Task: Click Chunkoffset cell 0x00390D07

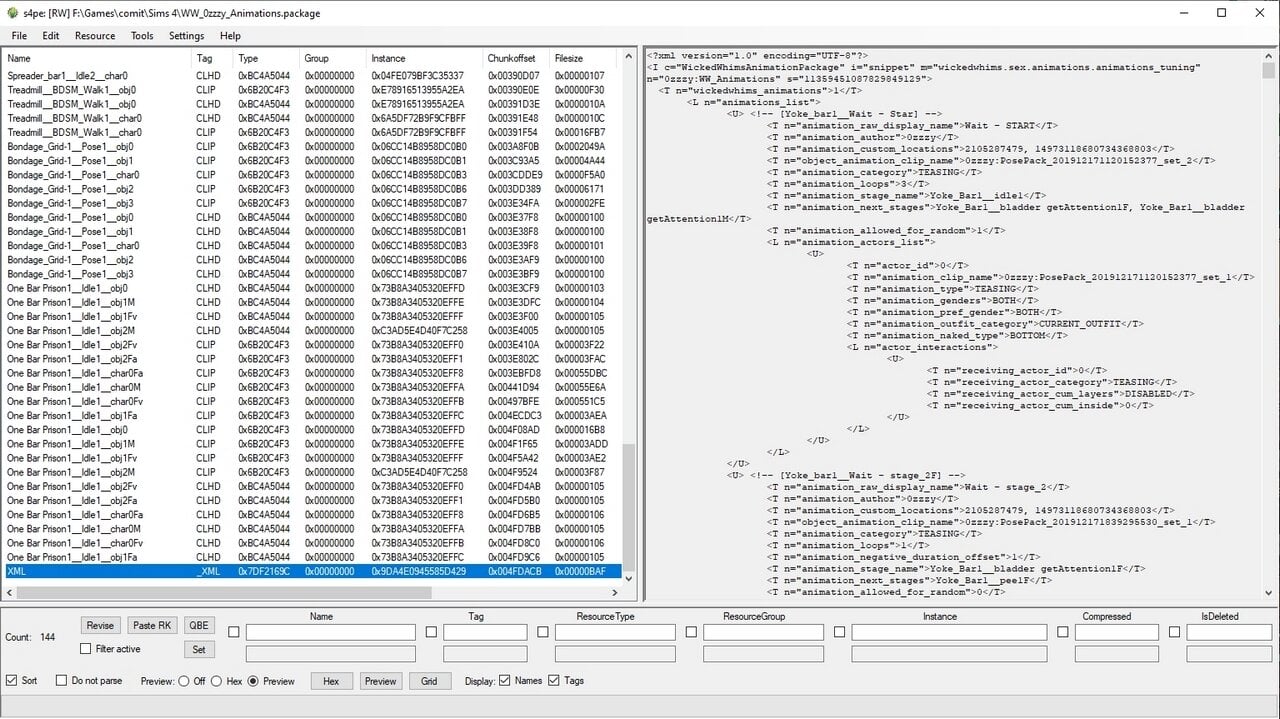Action: click(x=514, y=75)
